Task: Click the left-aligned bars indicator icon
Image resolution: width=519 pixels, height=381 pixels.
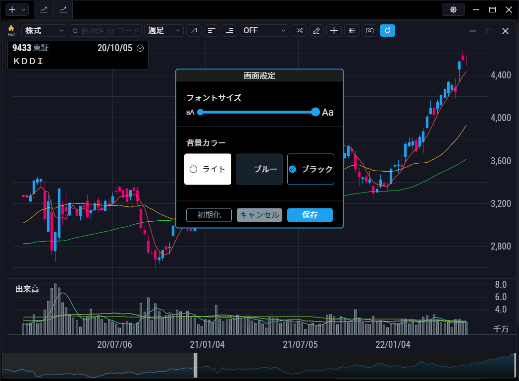Action: pyautogui.click(x=211, y=31)
